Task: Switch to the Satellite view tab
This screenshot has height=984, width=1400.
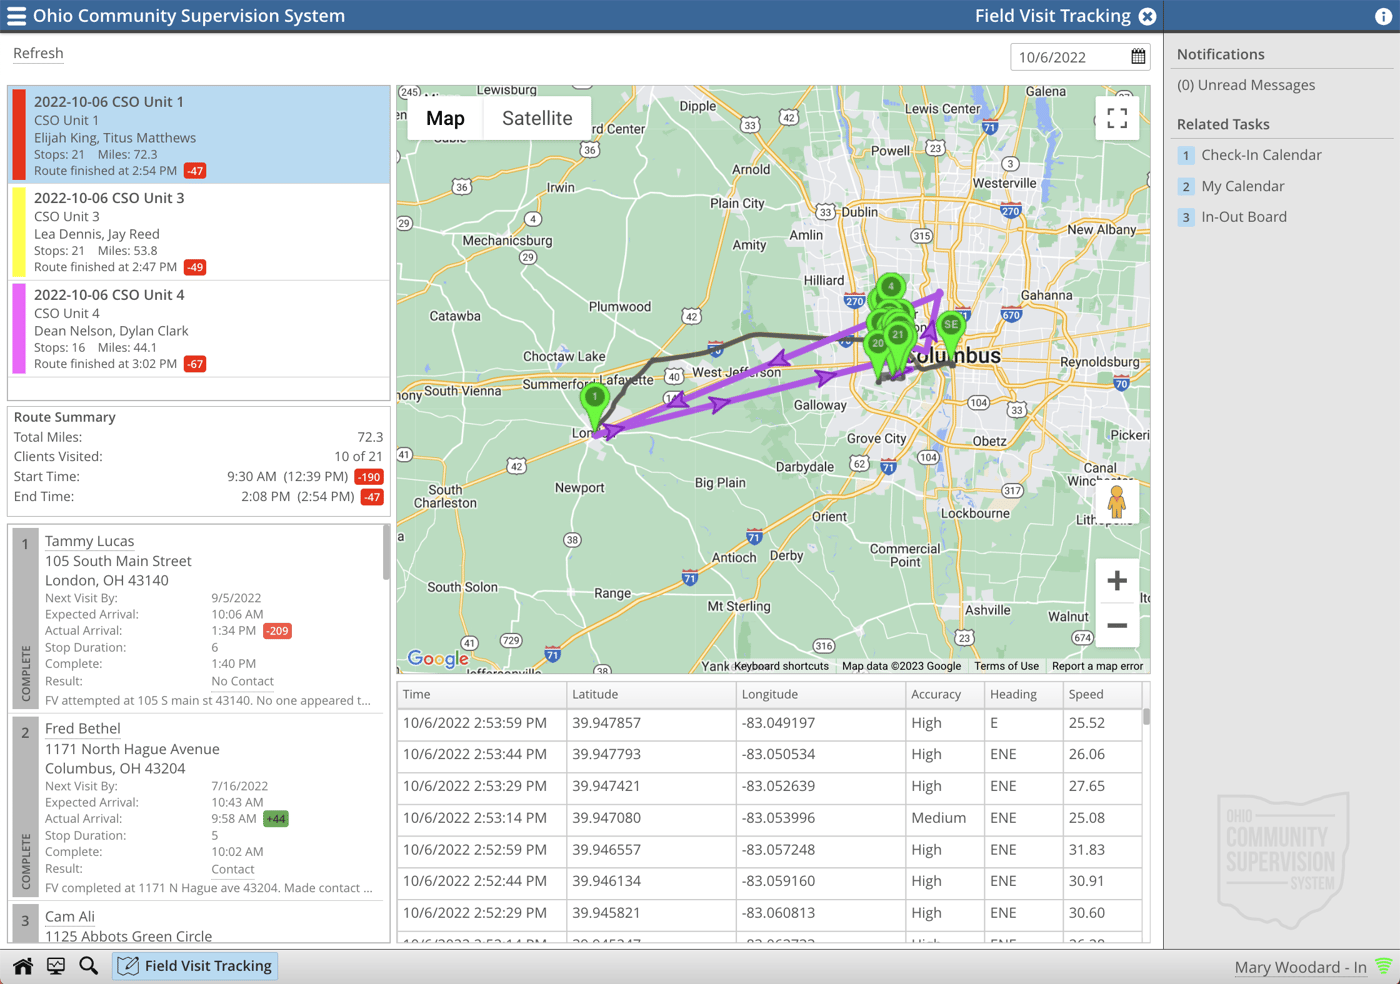Action: [x=537, y=118]
